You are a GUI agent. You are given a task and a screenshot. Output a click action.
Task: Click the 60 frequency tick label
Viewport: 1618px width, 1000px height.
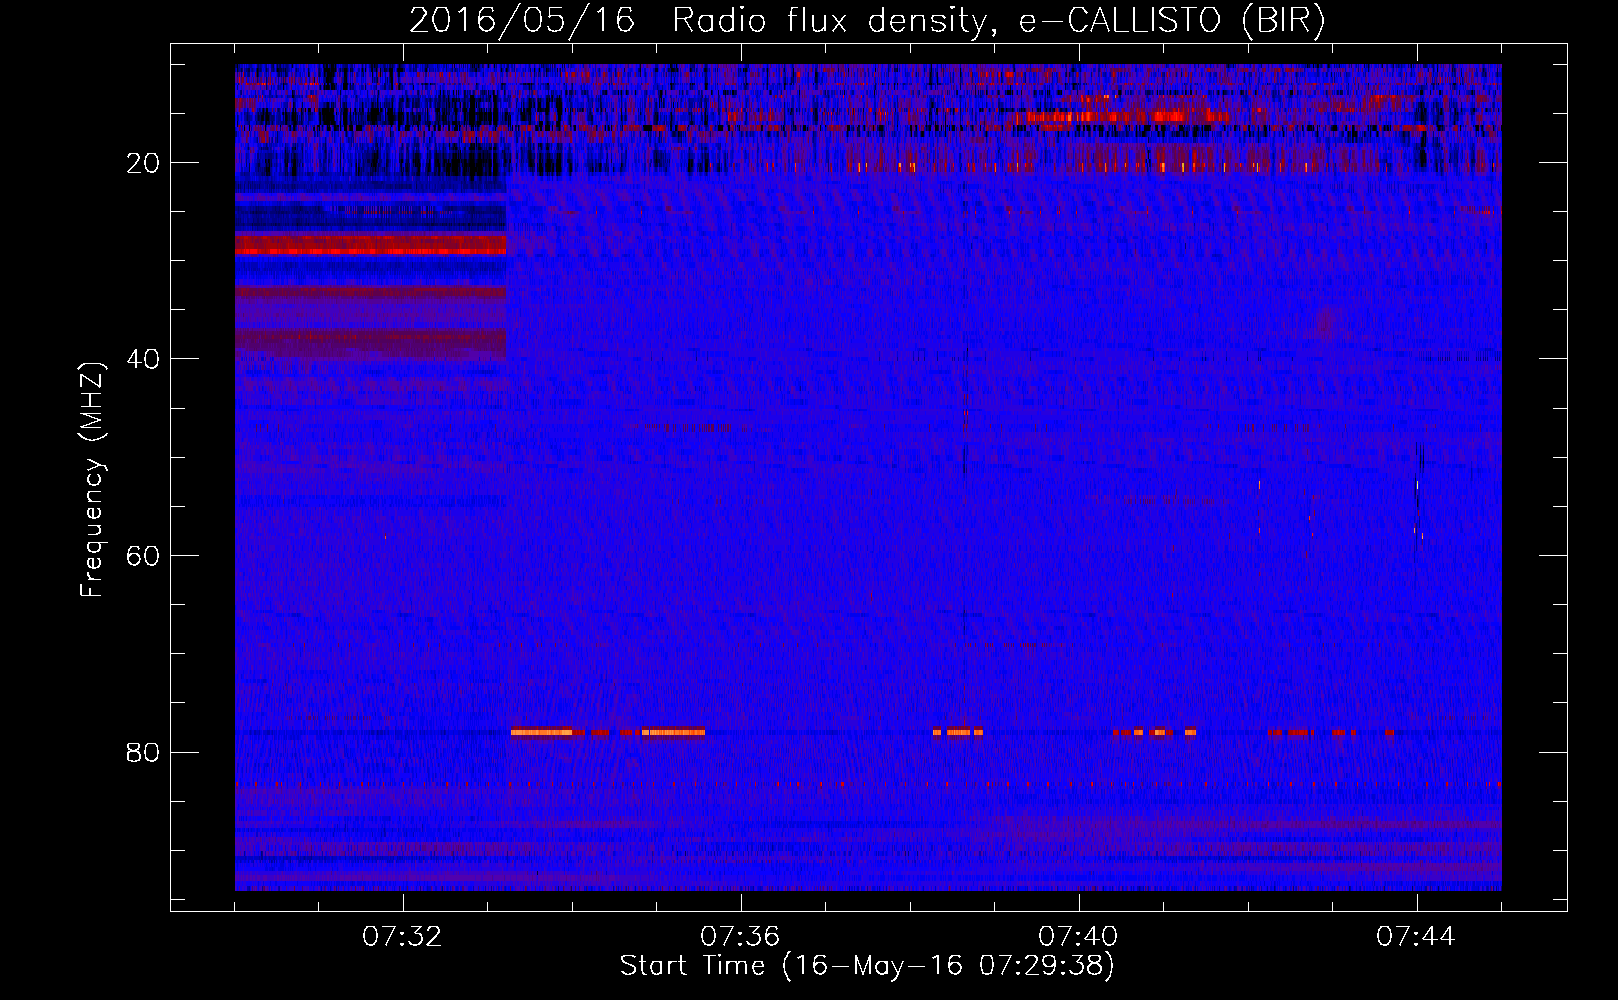(x=143, y=556)
